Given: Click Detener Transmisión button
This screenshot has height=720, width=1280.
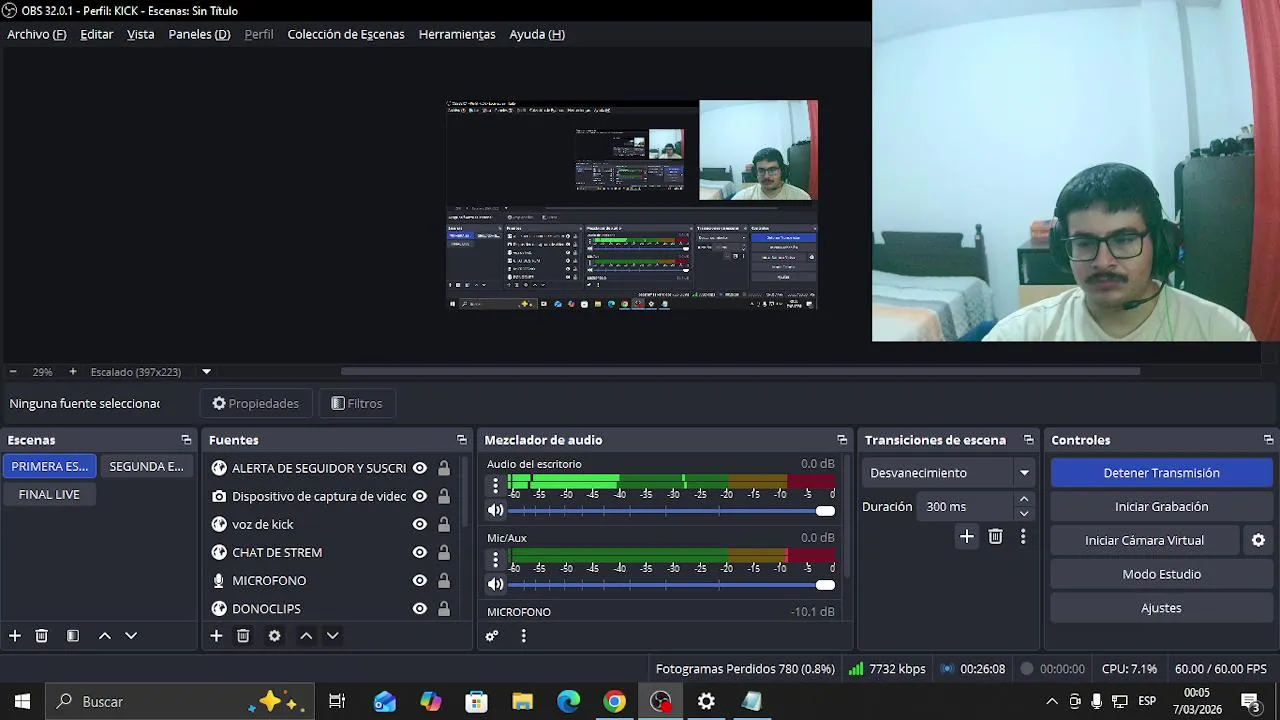Looking at the screenshot, I should [1161, 473].
